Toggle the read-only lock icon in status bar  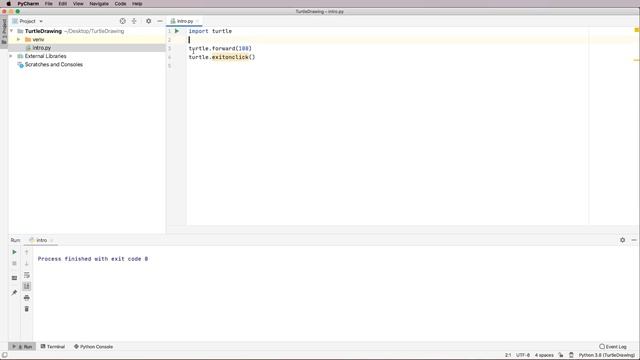pyautogui.click(x=561, y=355)
